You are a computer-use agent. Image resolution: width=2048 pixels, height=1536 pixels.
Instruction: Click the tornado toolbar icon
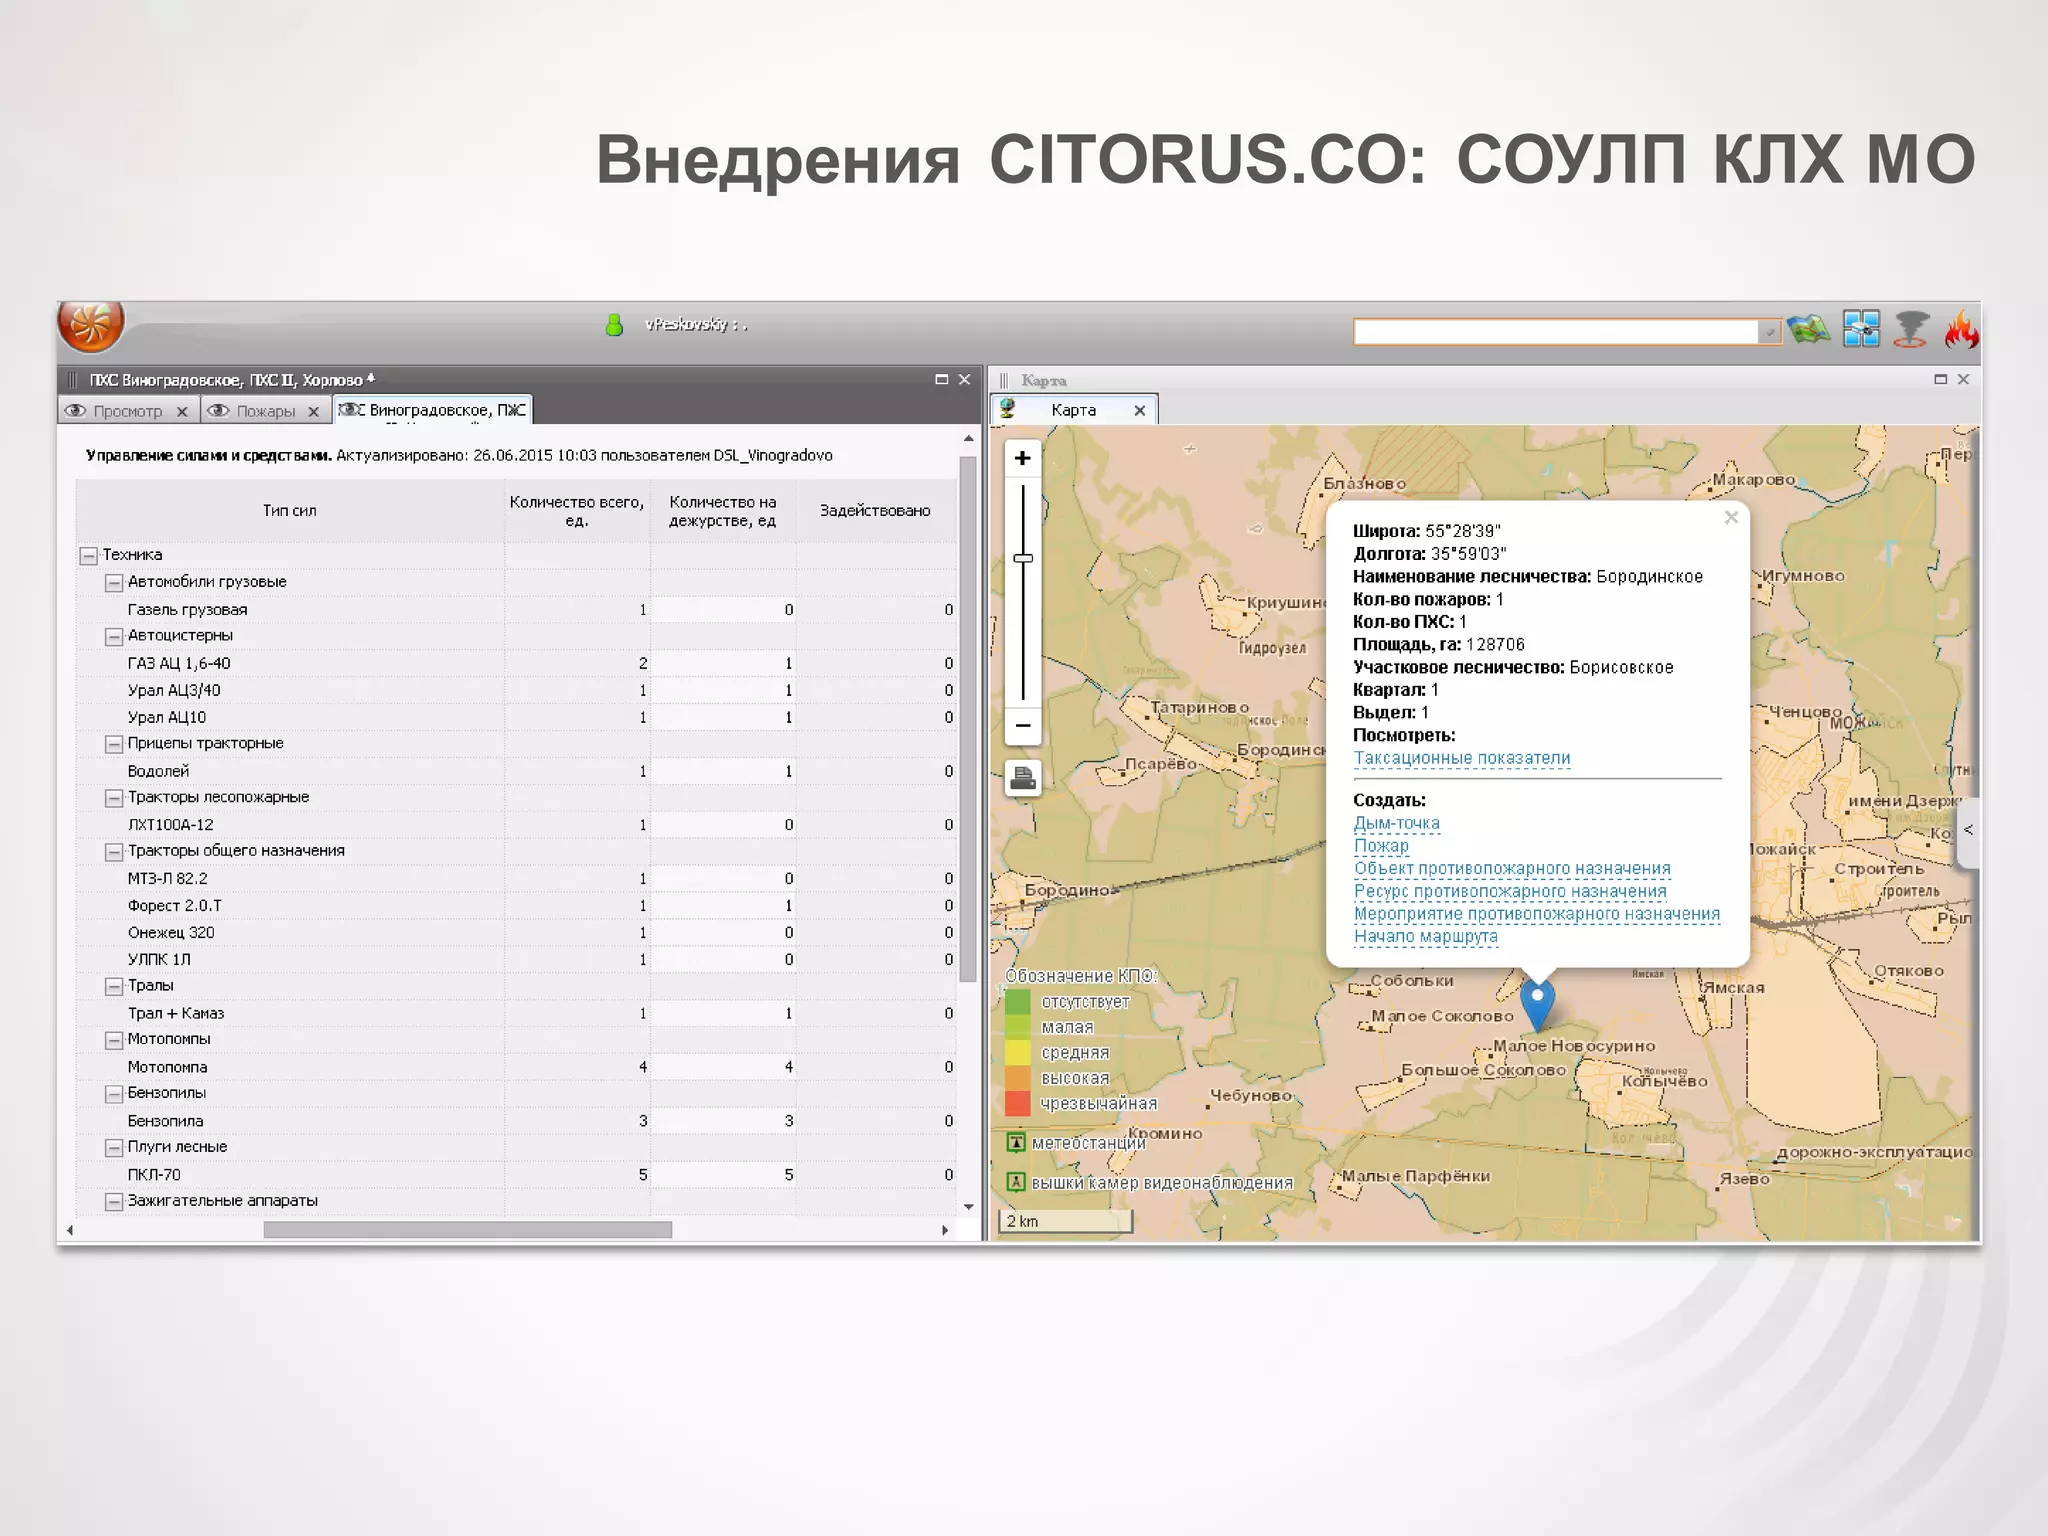tap(1911, 329)
